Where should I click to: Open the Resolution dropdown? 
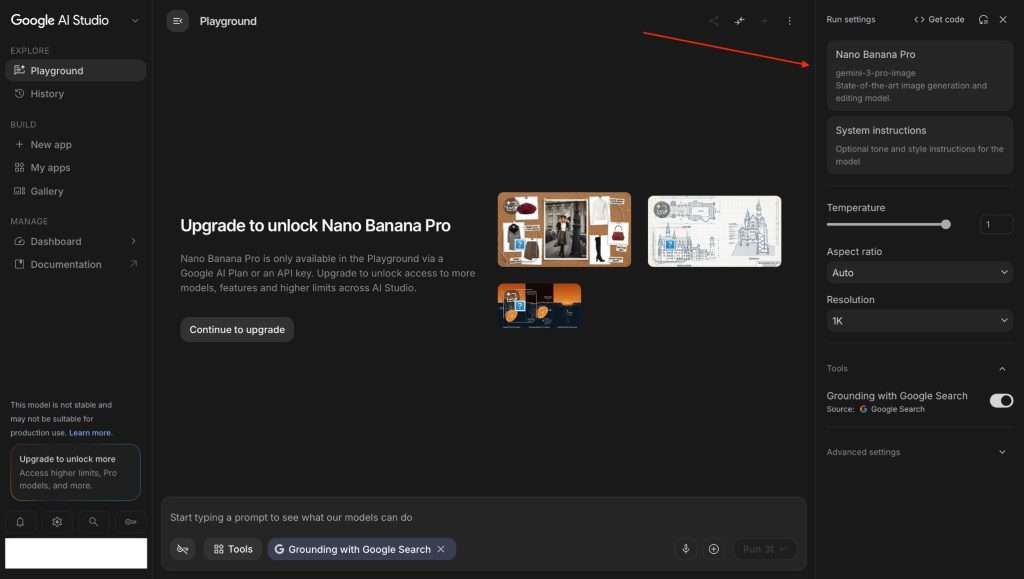pos(920,321)
